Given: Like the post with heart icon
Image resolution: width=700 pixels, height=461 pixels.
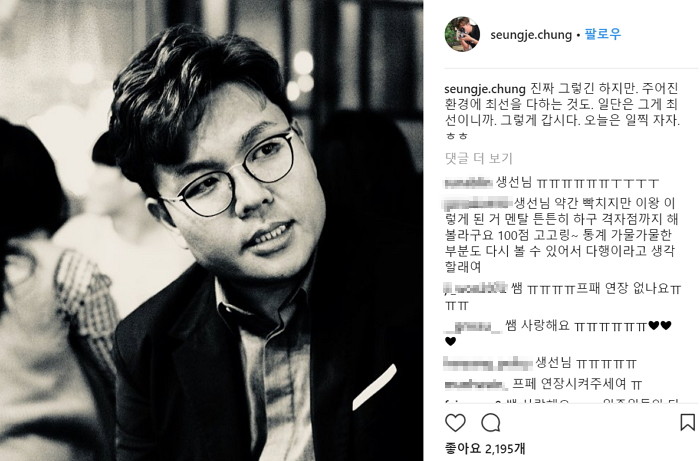Looking at the screenshot, I should point(455,422).
